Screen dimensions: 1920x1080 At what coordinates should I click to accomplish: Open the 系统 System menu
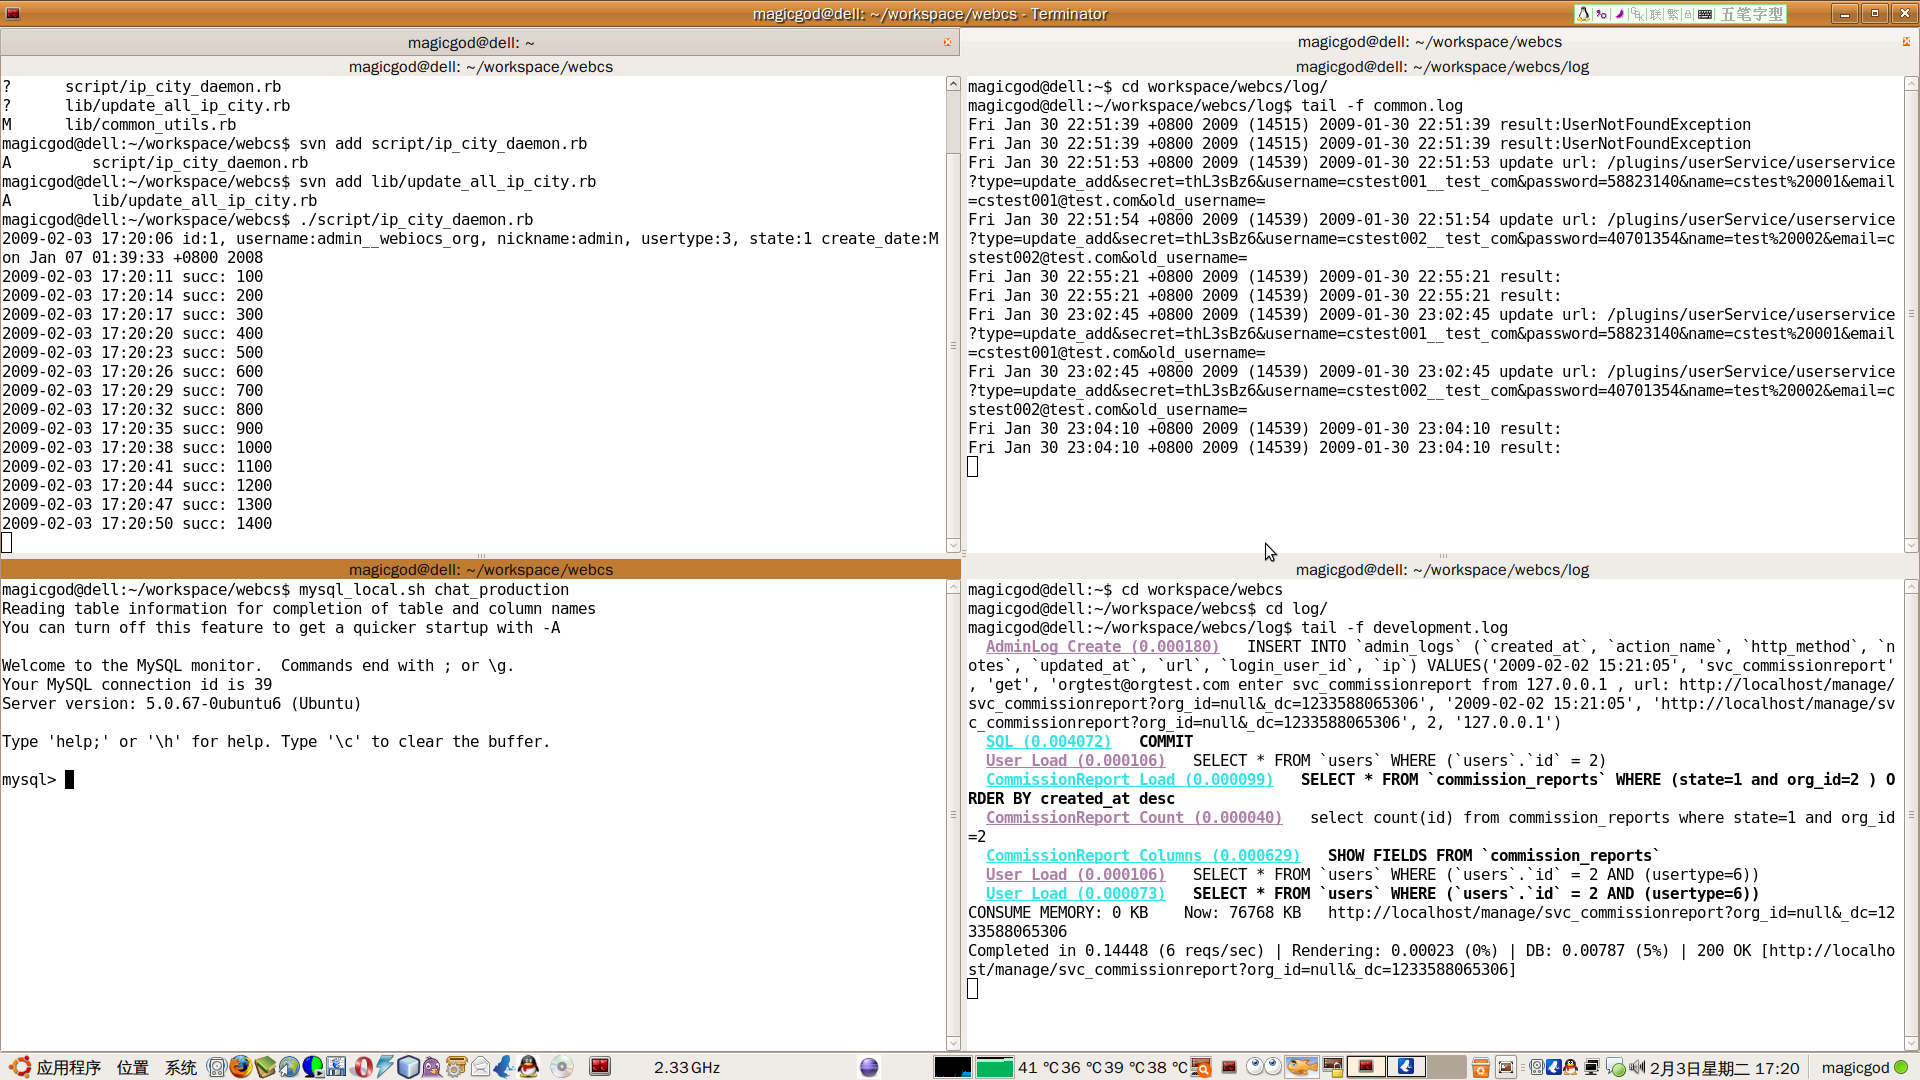181,1067
